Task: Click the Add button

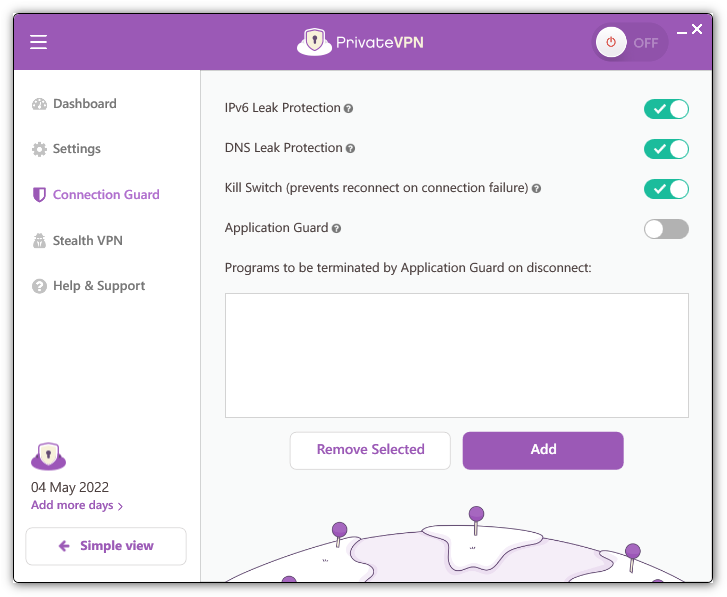Action: 543,451
